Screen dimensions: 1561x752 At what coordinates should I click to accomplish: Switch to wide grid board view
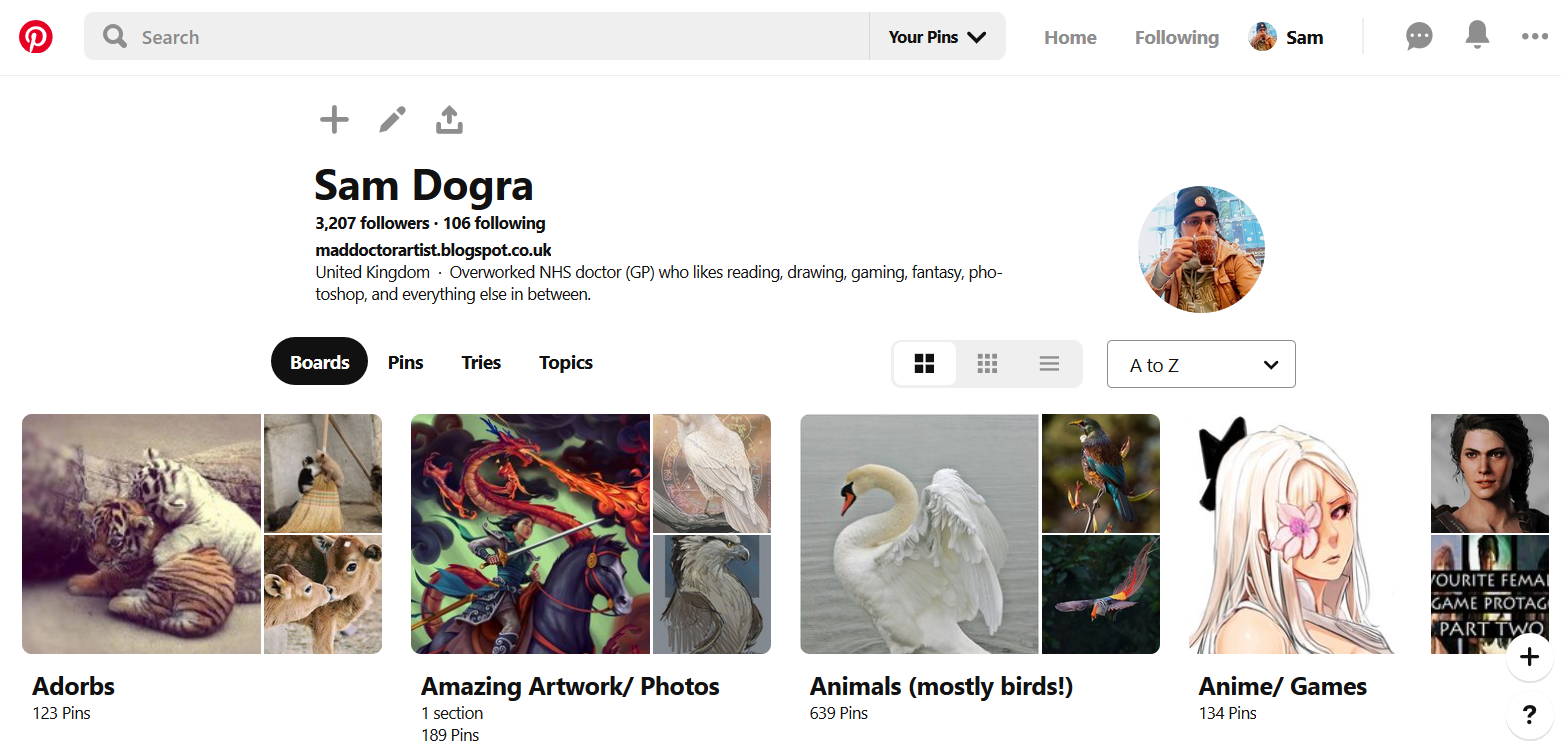pyautogui.click(x=925, y=364)
